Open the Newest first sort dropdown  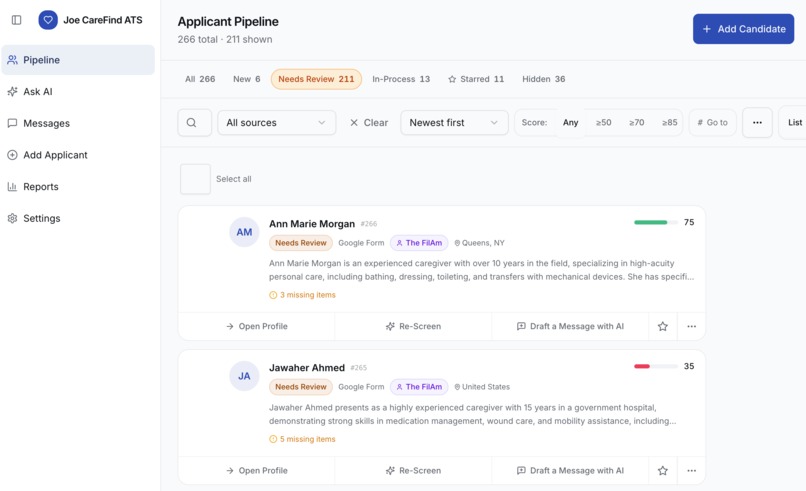(x=454, y=123)
